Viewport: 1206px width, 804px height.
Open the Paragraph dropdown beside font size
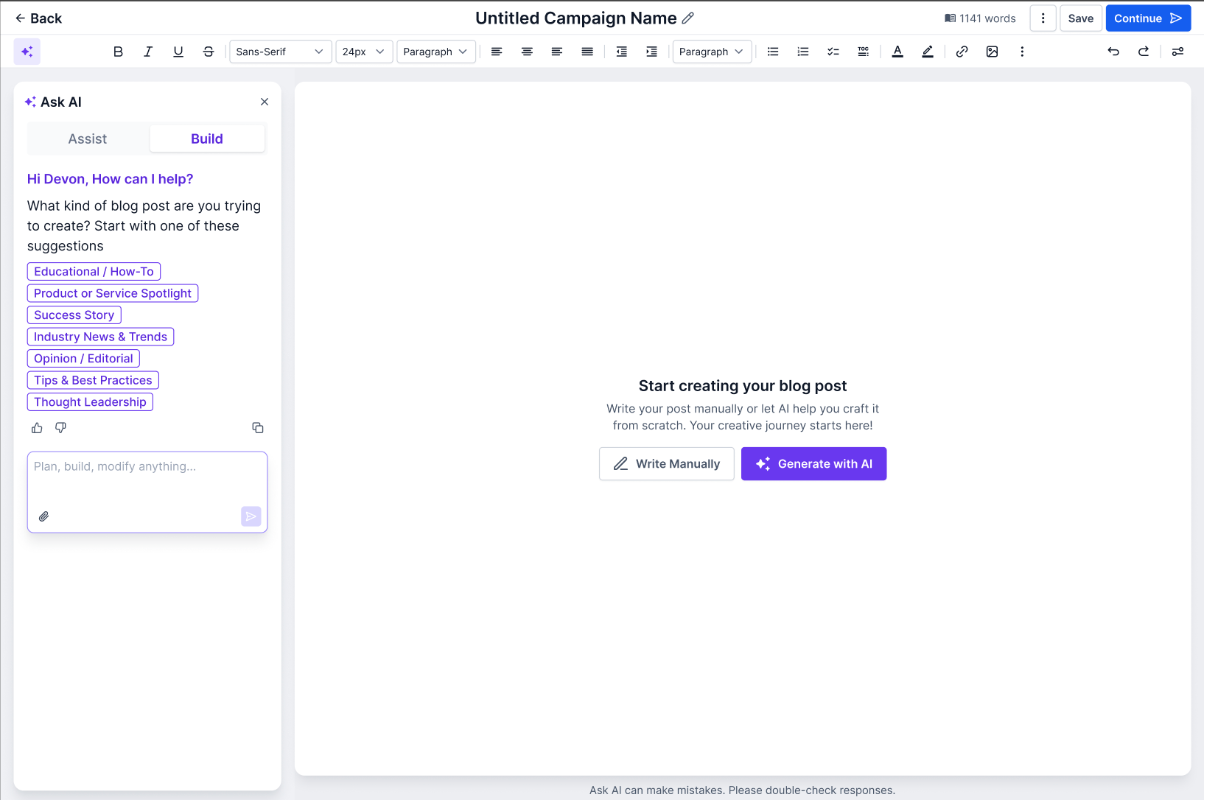click(x=436, y=52)
